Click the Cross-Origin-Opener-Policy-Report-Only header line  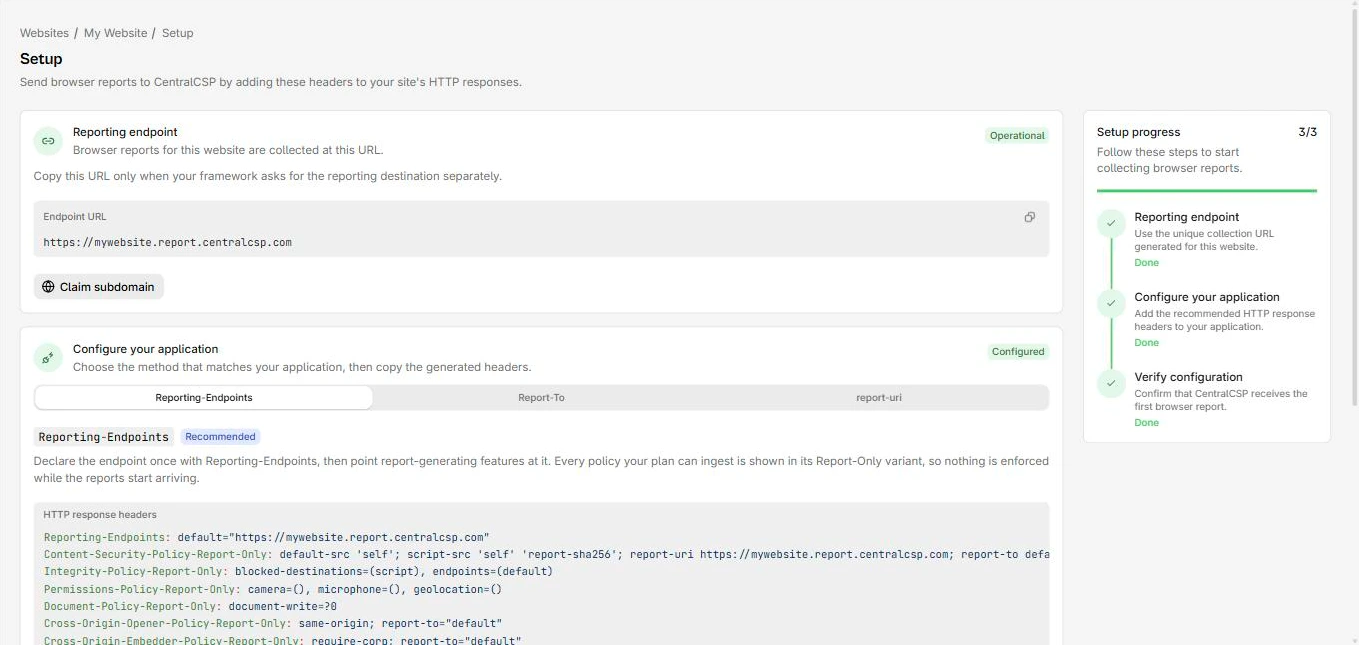click(273, 623)
